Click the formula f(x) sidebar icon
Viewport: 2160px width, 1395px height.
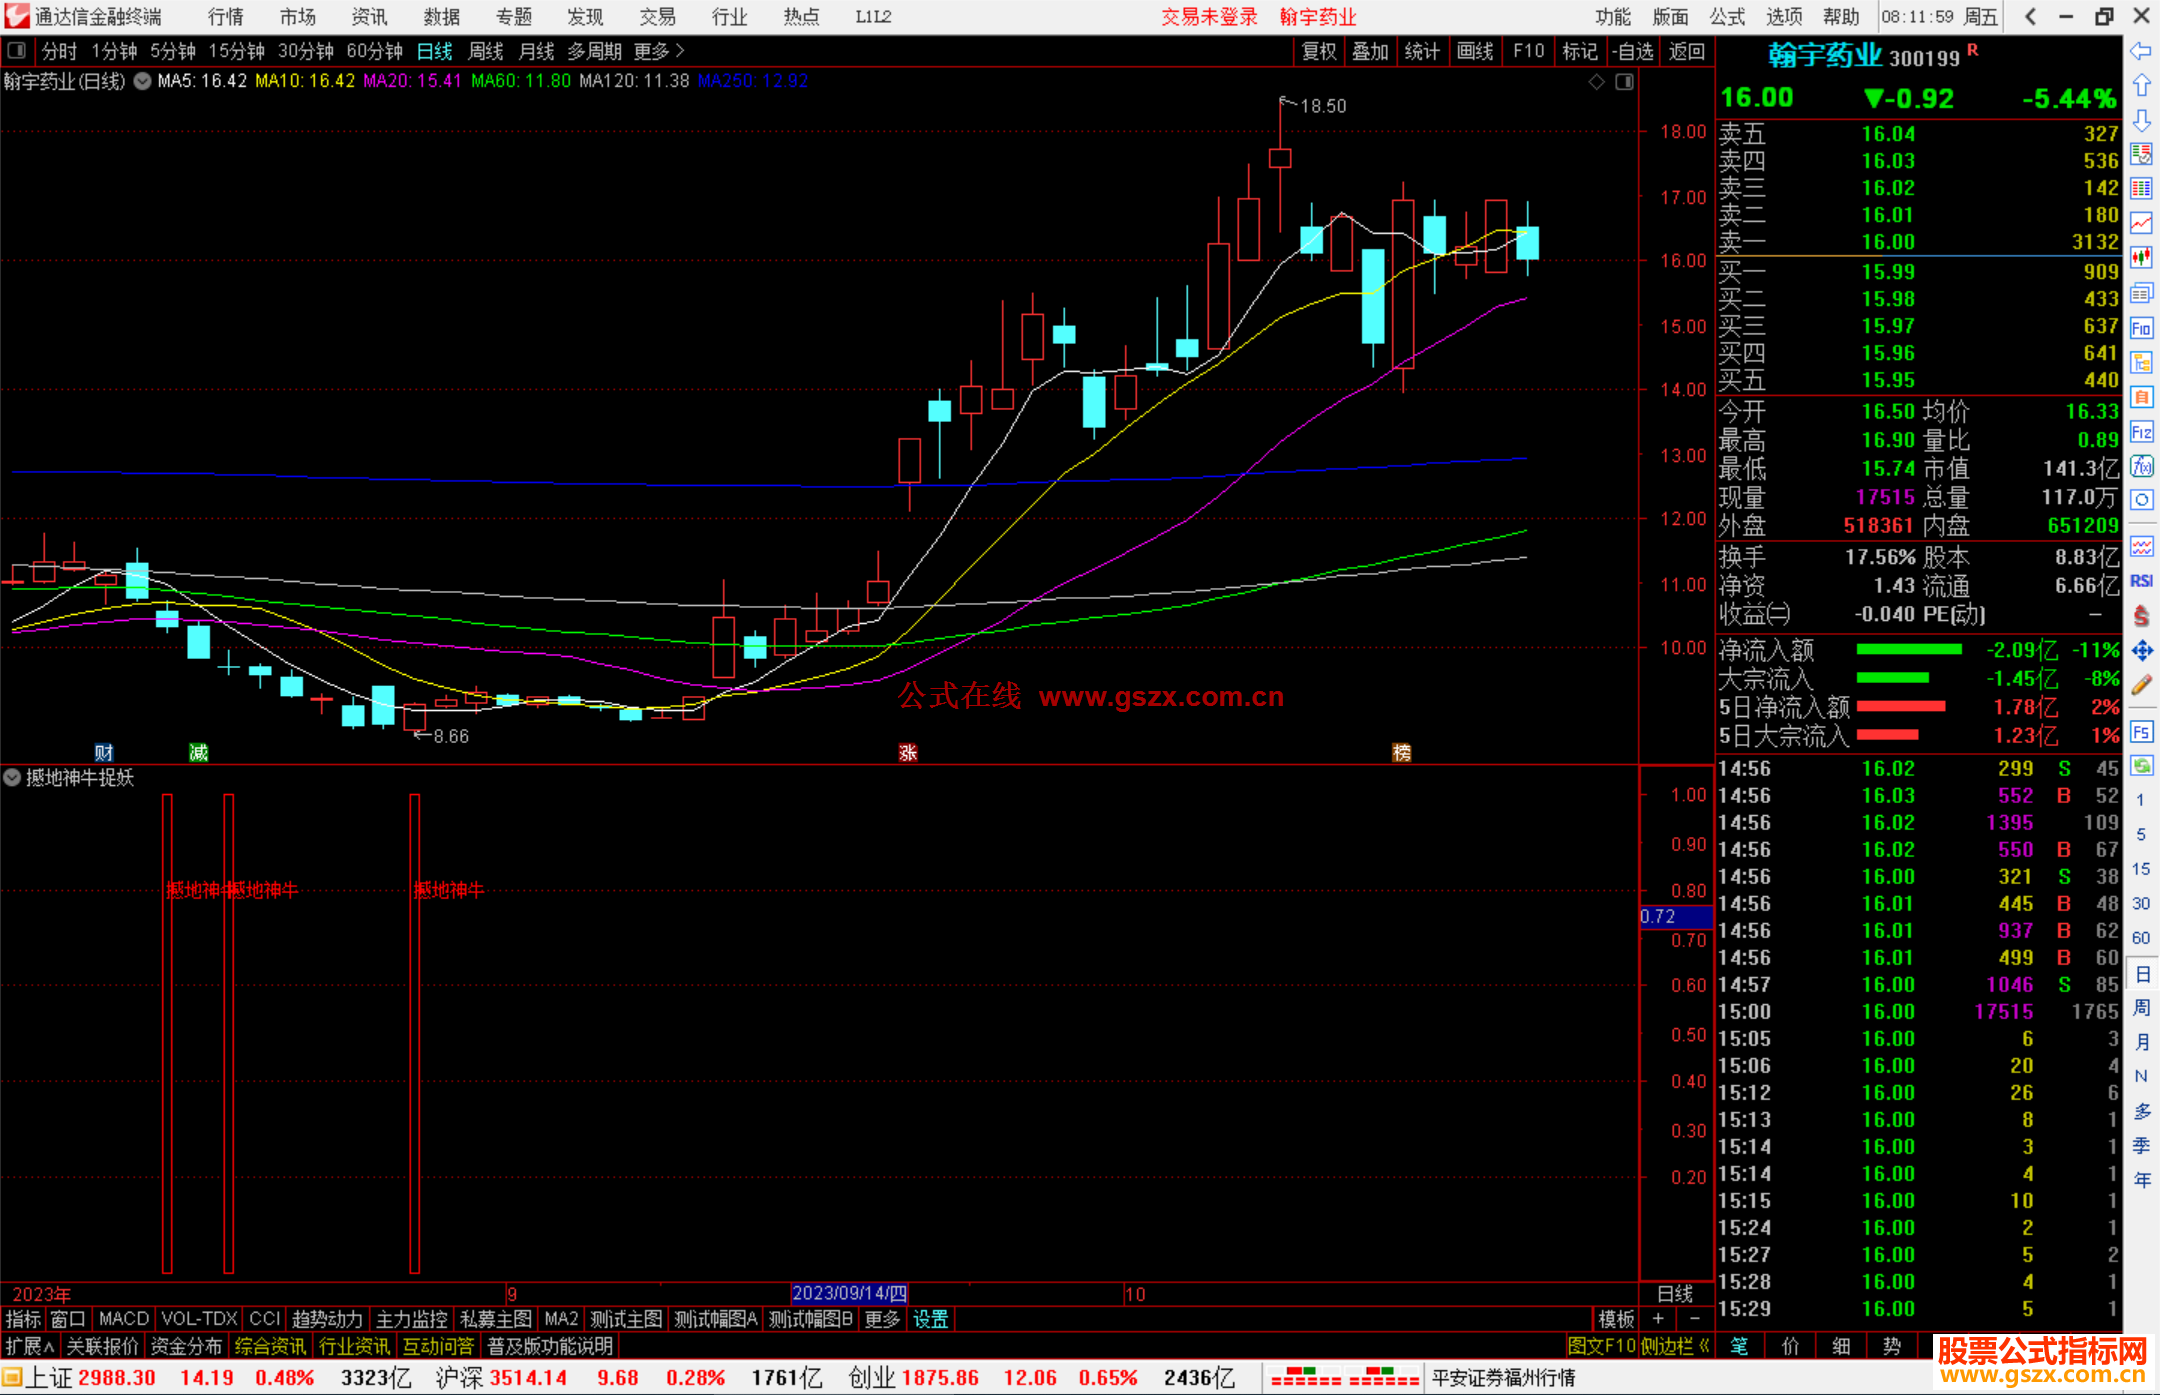click(2141, 466)
